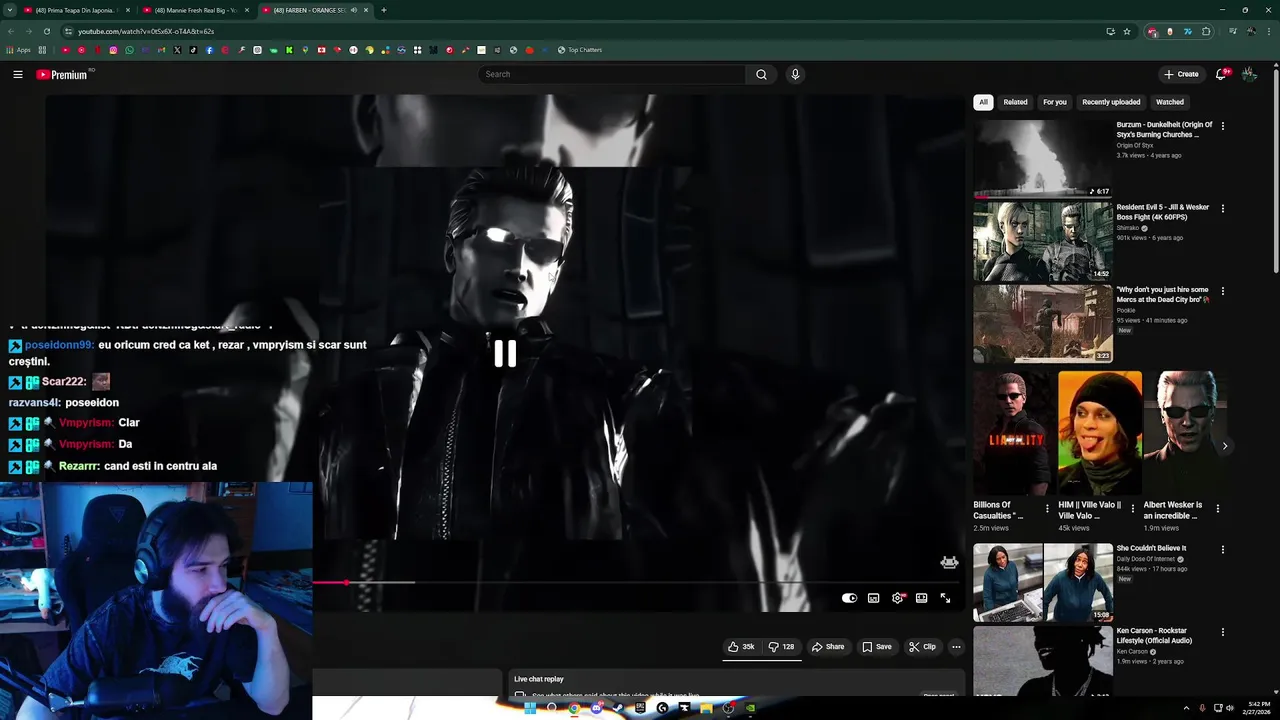
Task: Switch to theater mode
Action: point(921,598)
